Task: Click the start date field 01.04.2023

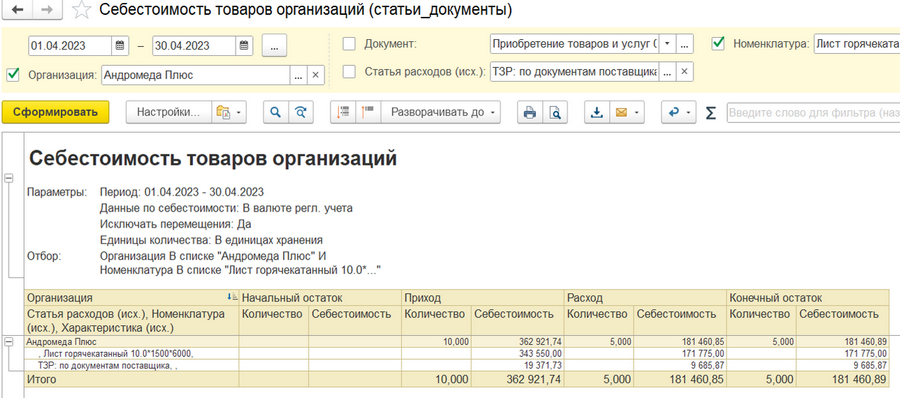Action: point(70,46)
